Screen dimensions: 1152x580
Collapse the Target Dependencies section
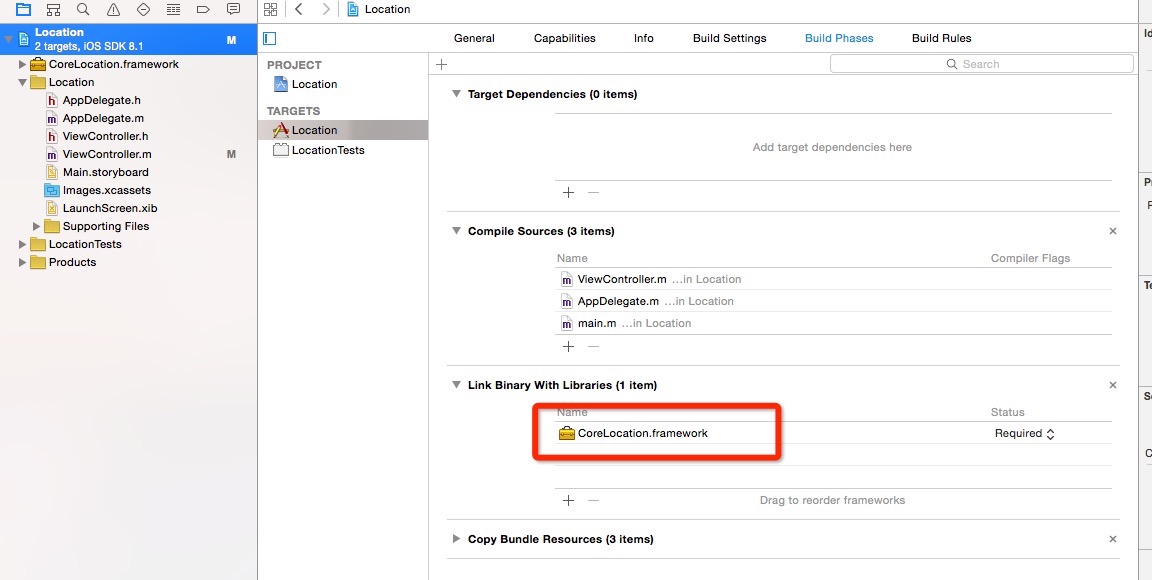(x=457, y=94)
